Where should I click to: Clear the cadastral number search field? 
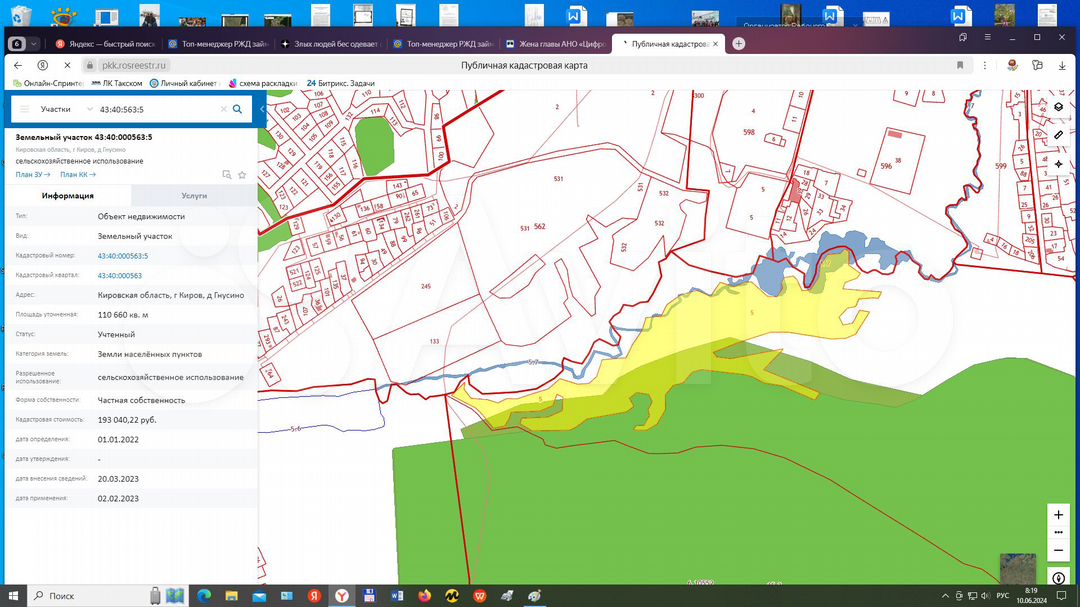tap(223, 109)
